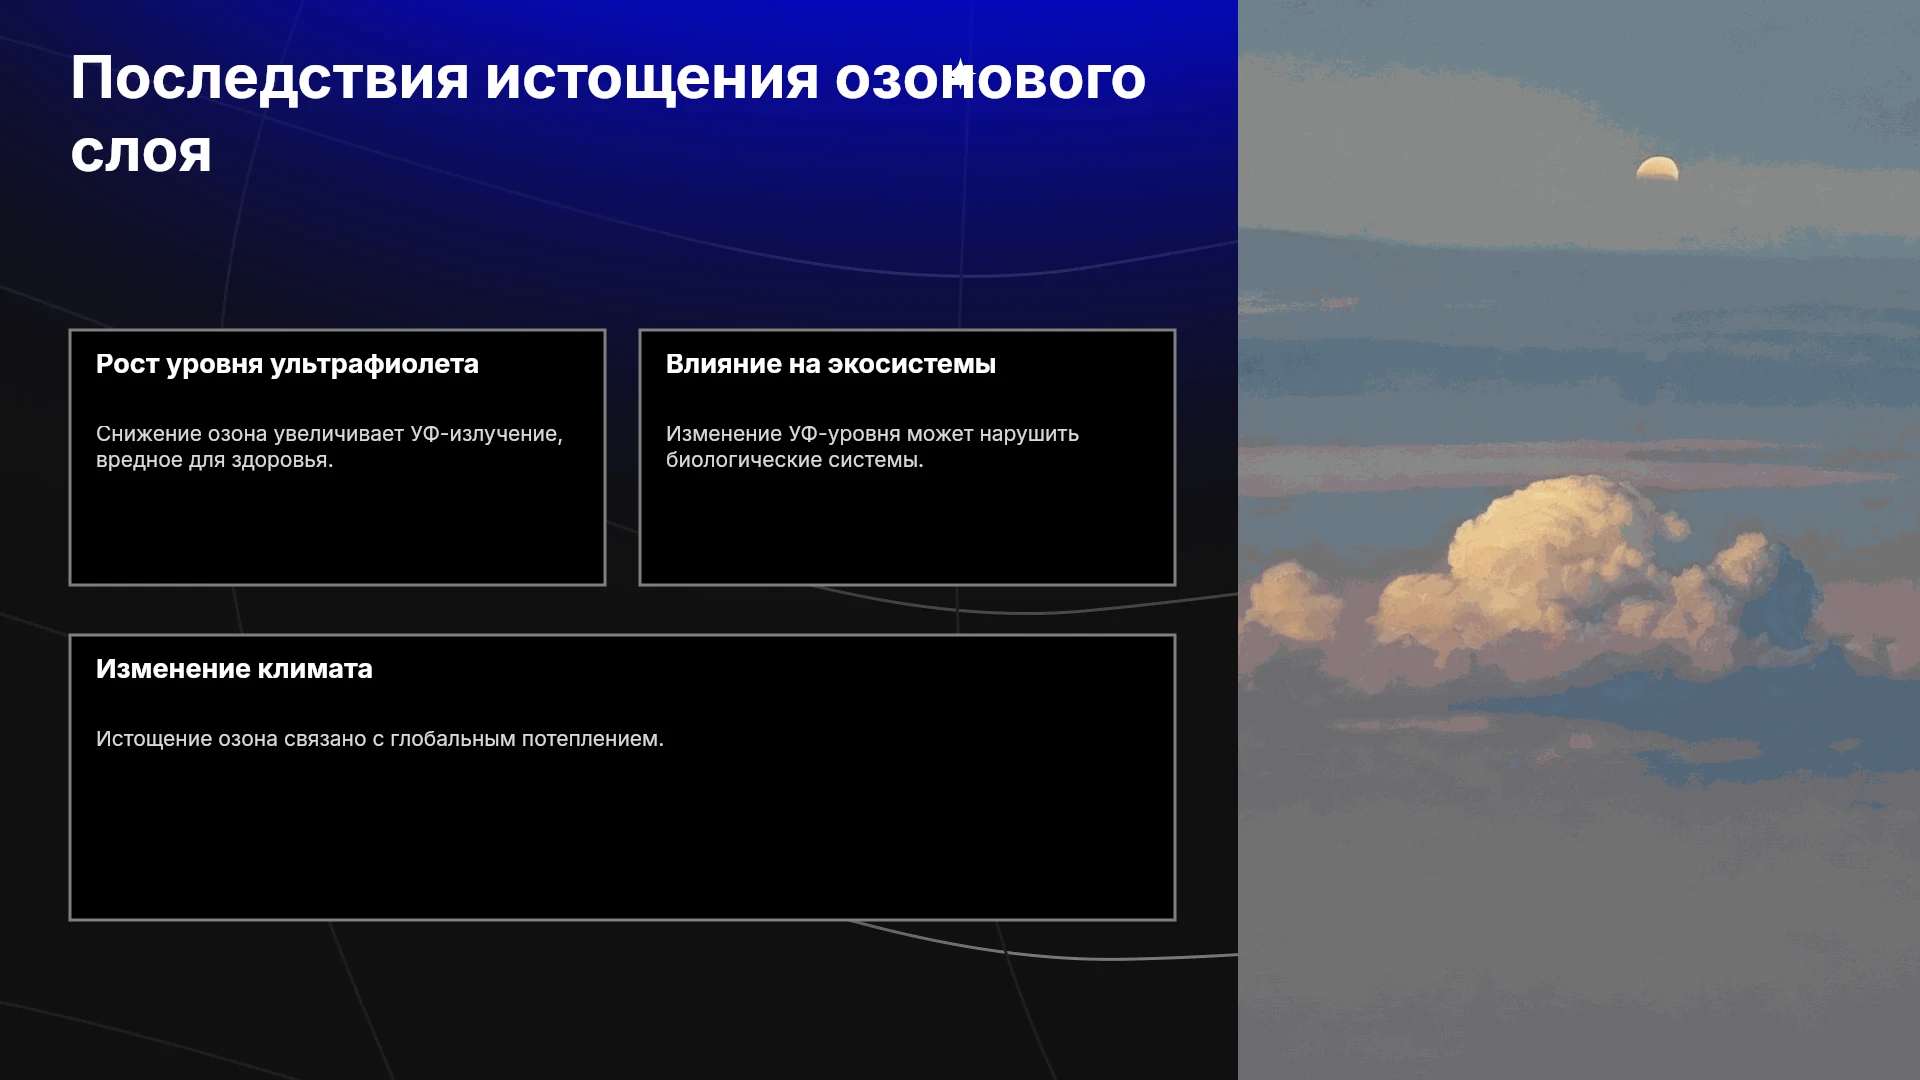Click the word 'истощения' in the title
1920x1080 pixels.
pyautogui.click(x=652, y=79)
